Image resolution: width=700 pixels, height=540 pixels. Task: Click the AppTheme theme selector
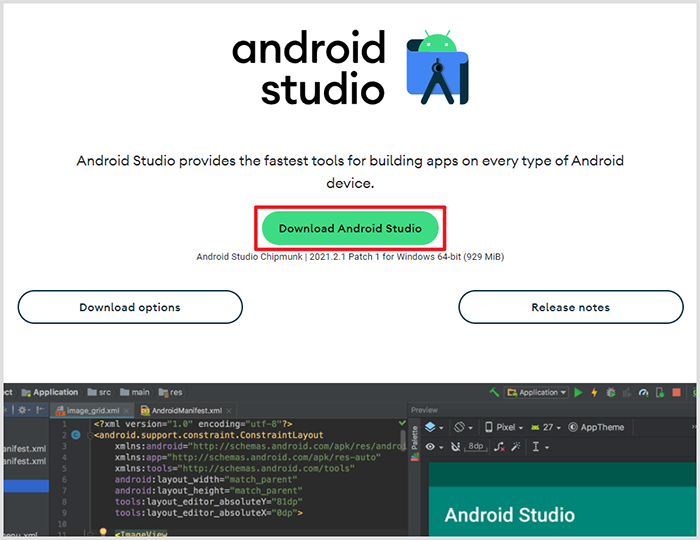[596, 427]
